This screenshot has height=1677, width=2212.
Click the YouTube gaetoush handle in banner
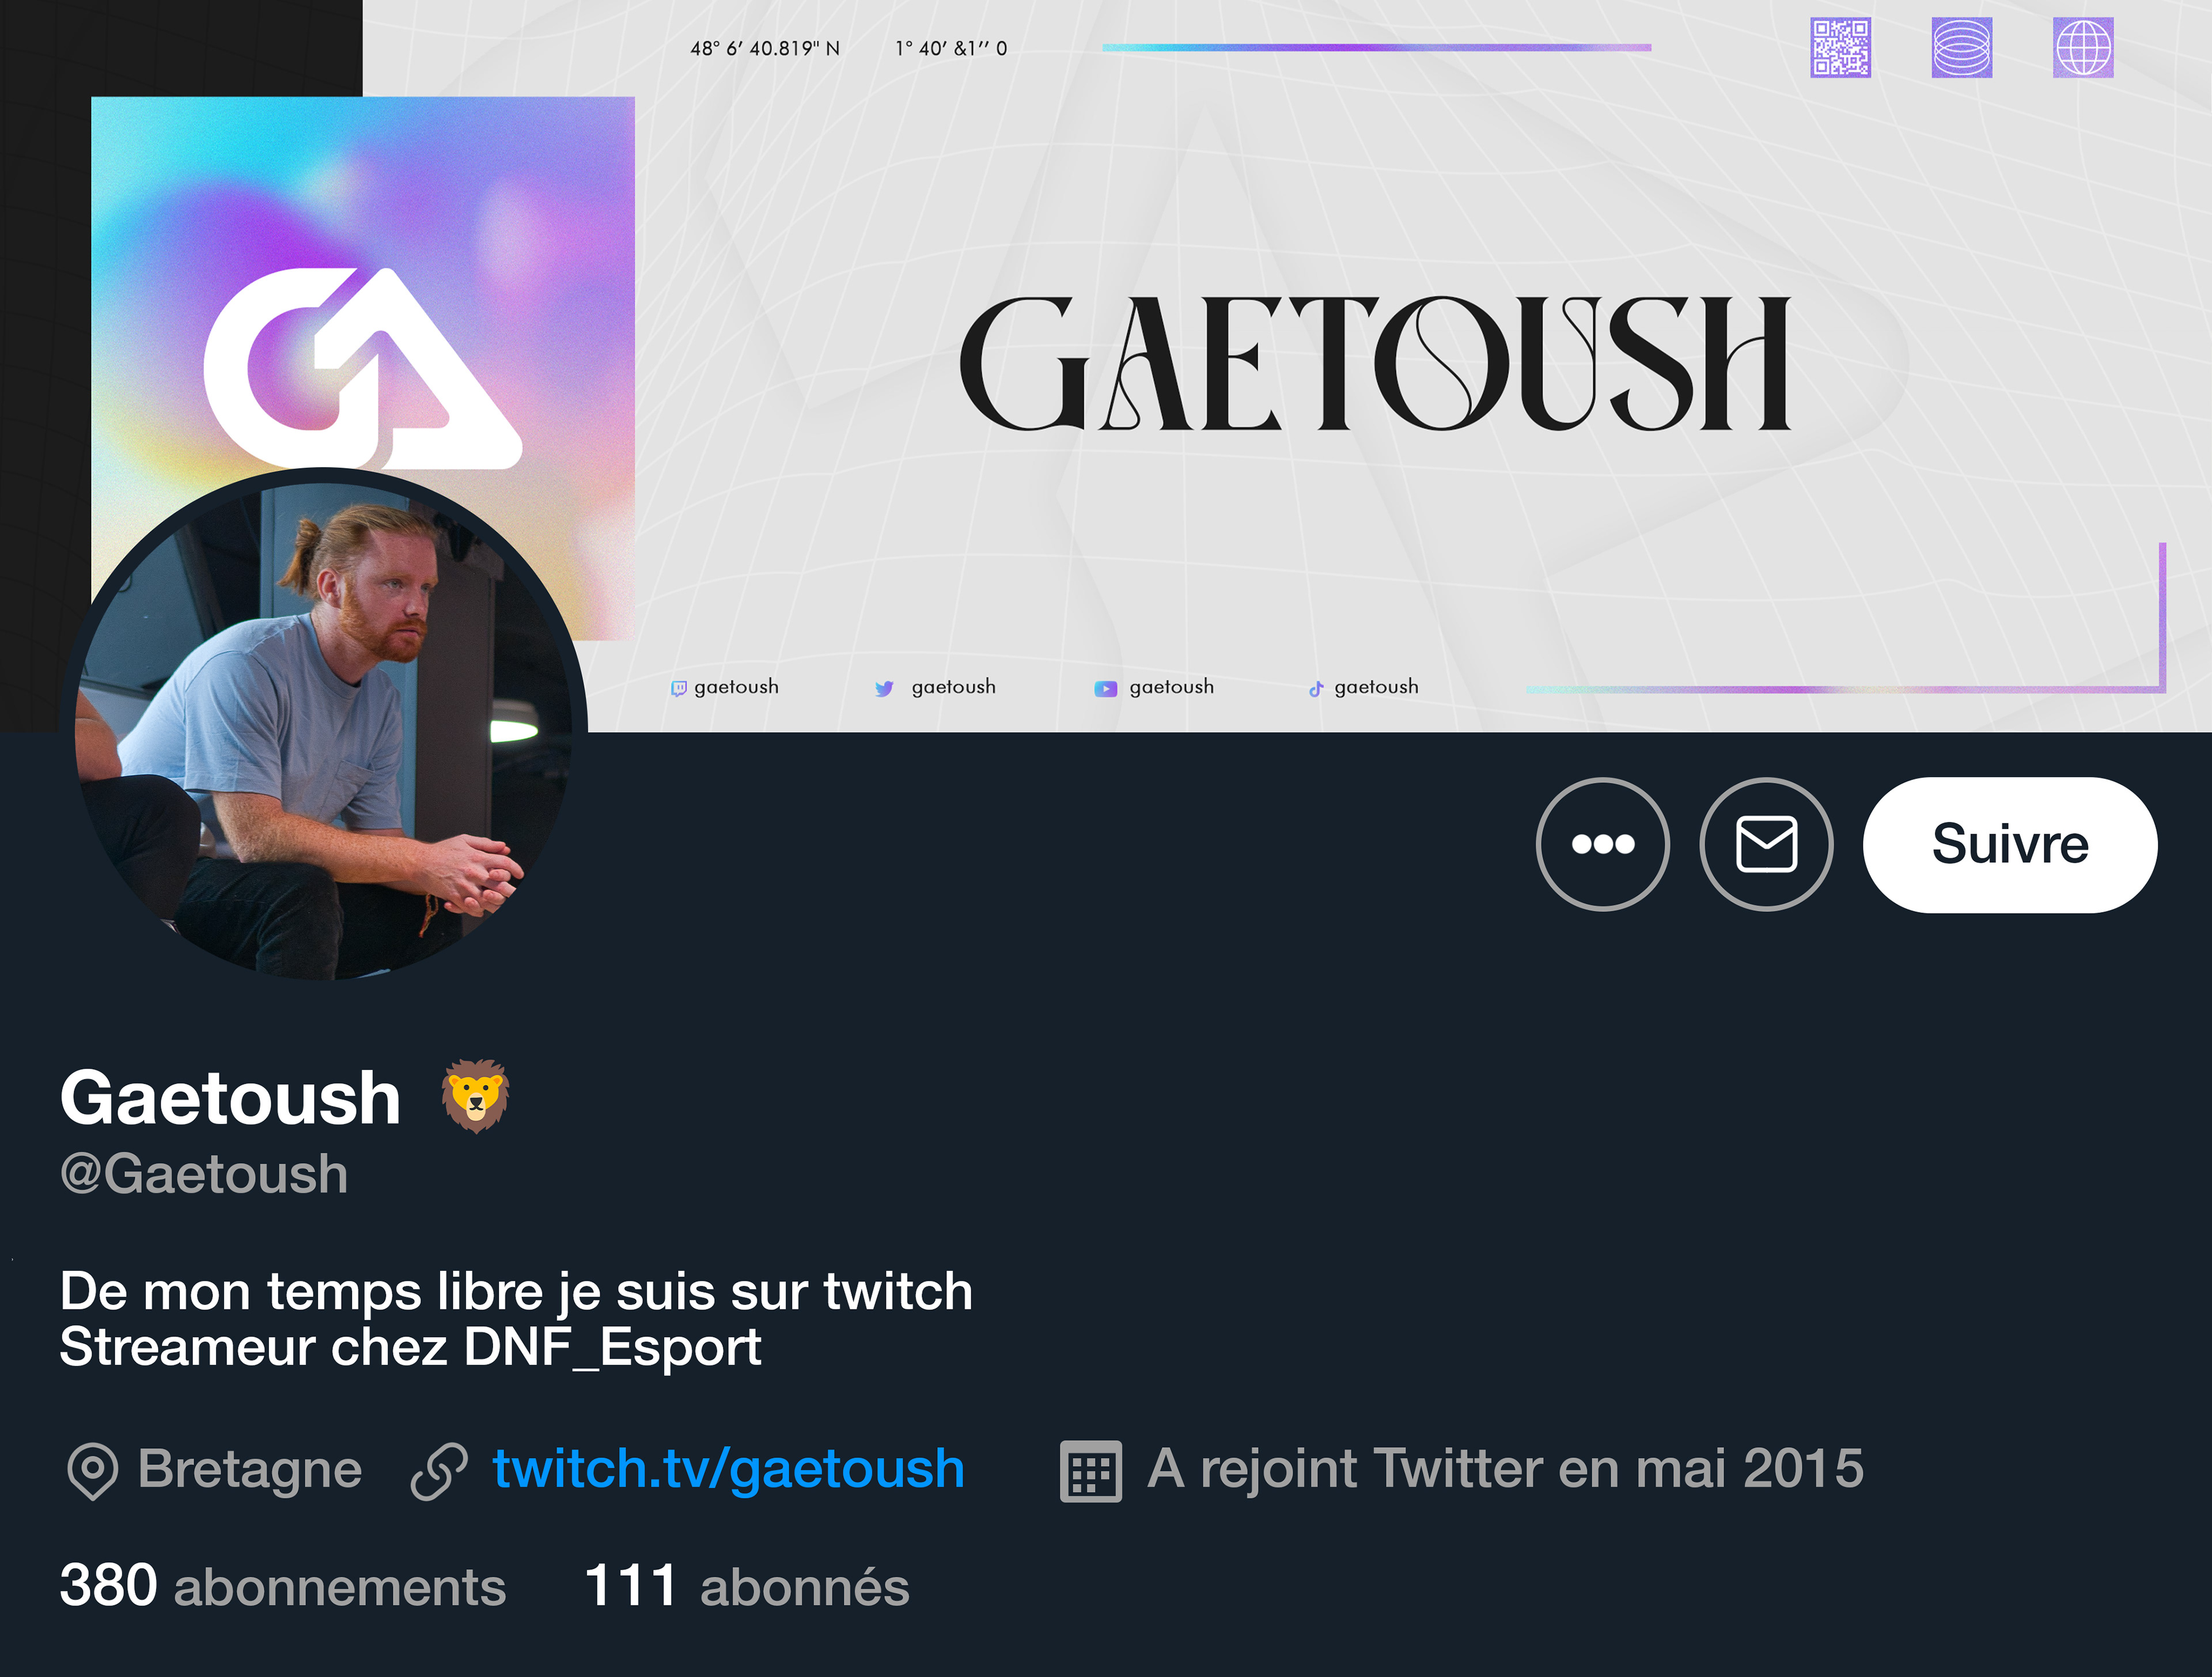click(x=1154, y=687)
